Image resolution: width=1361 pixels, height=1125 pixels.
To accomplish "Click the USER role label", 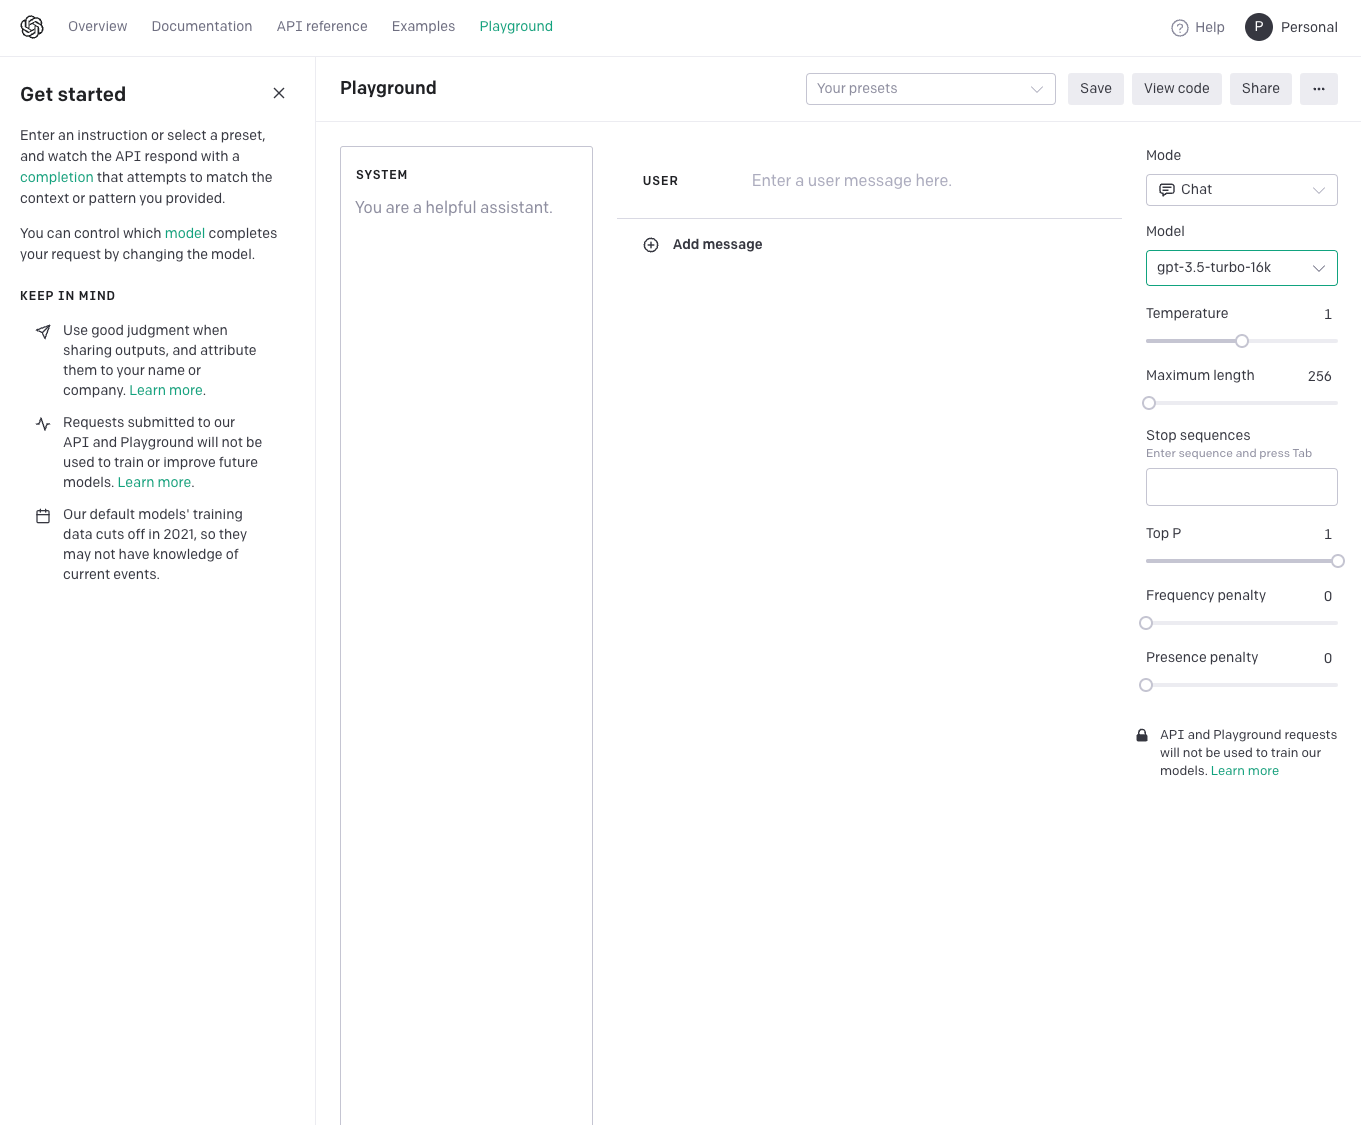I will [660, 181].
